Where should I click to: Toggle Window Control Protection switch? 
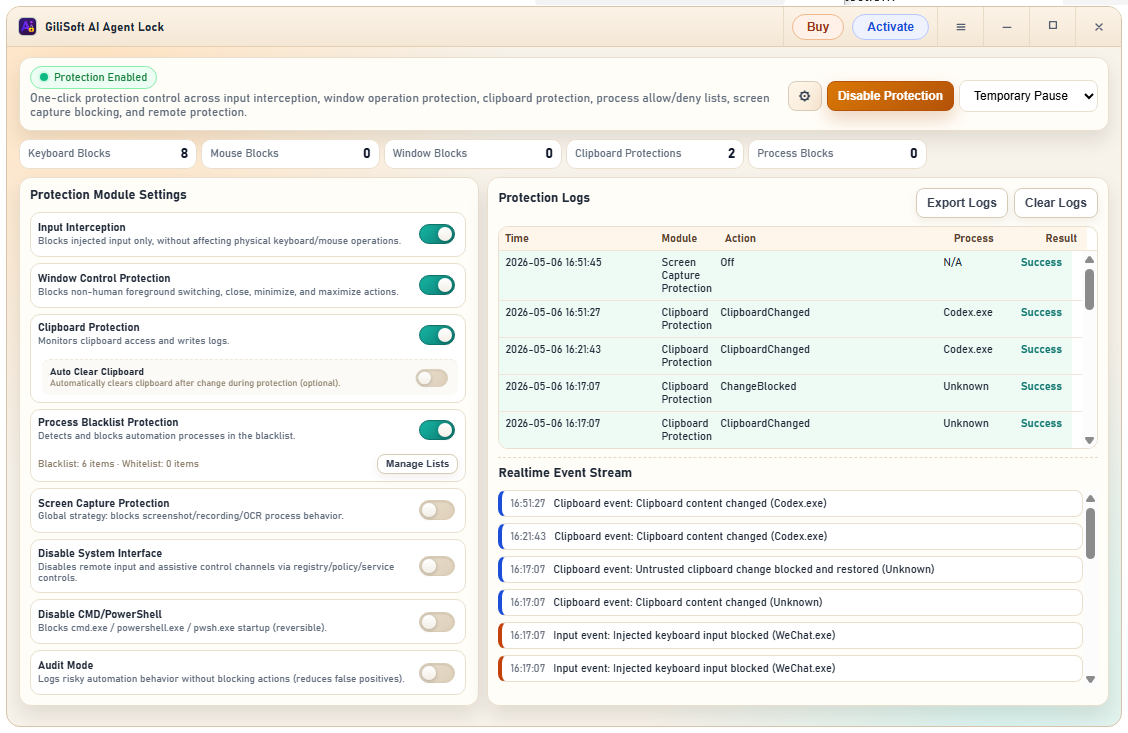(437, 285)
